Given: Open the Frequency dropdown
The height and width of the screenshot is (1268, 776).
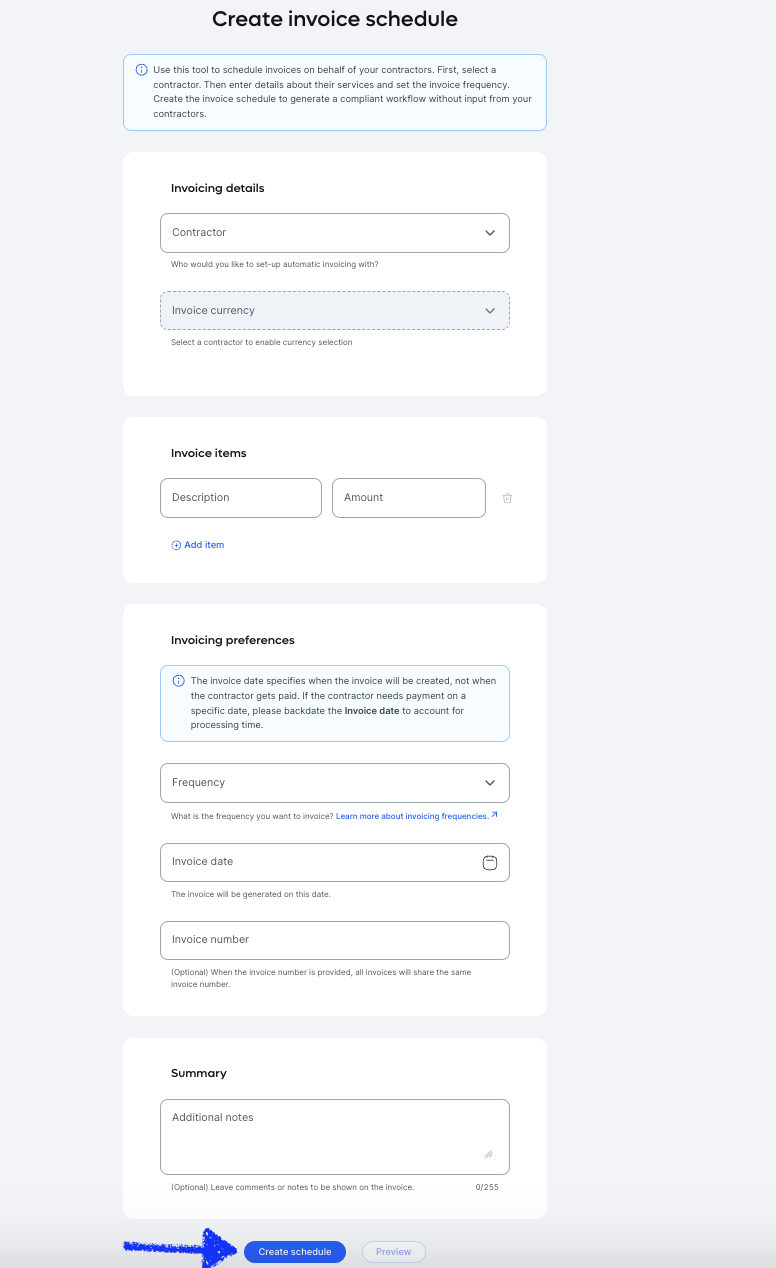Looking at the screenshot, I should (335, 782).
